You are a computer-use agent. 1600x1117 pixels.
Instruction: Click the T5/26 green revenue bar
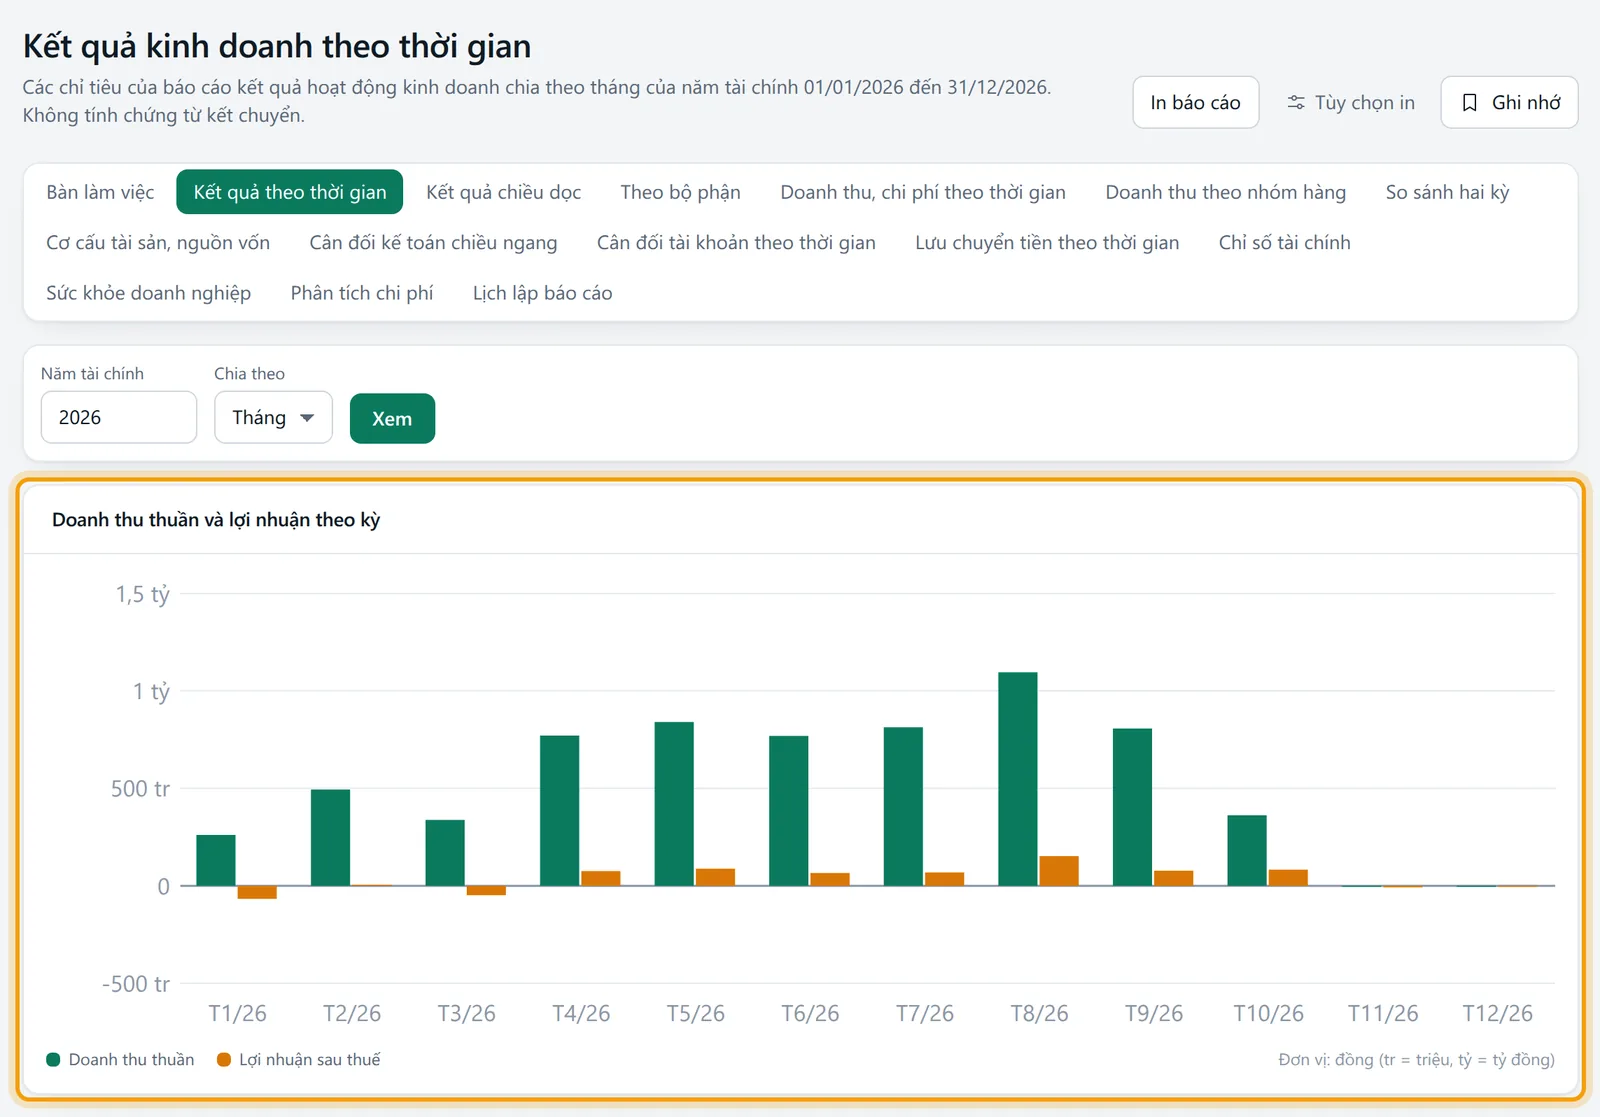tap(674, 804)
